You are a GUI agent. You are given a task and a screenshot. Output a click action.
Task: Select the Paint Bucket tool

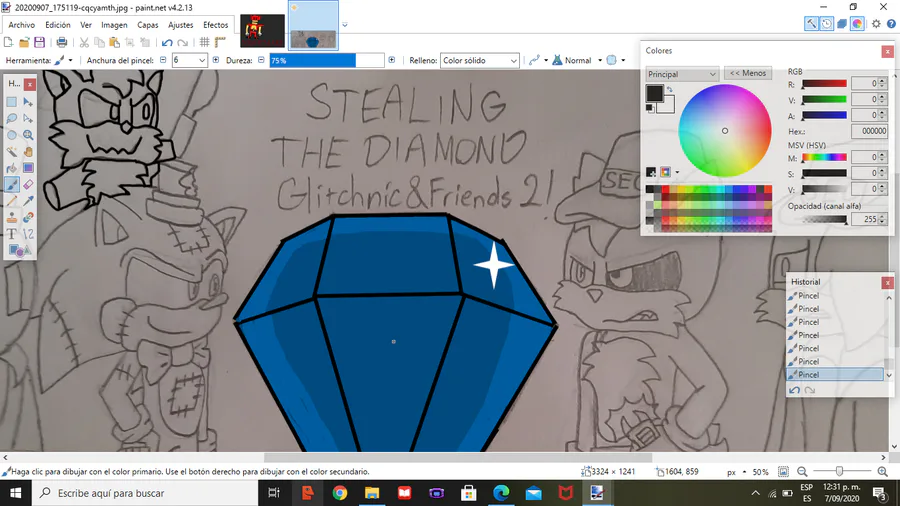(11, 168)
